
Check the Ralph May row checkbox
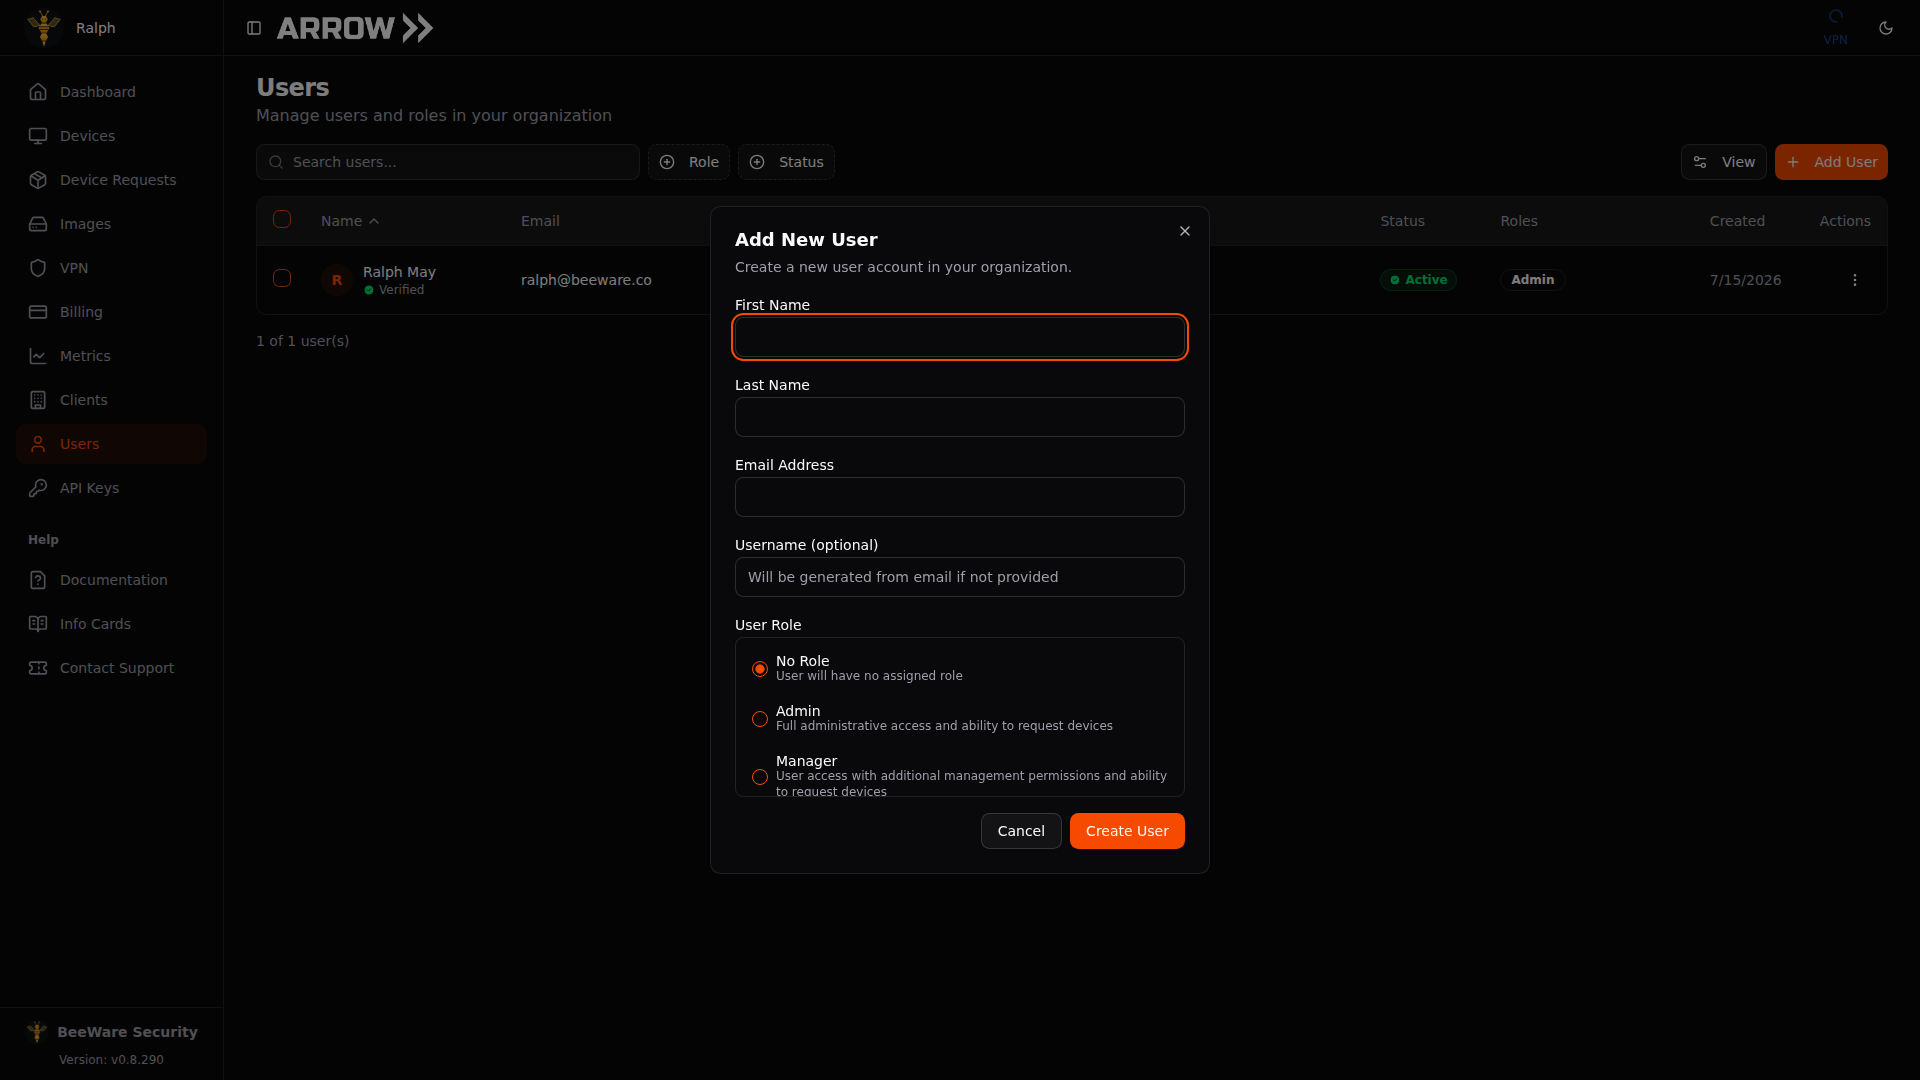282,278
